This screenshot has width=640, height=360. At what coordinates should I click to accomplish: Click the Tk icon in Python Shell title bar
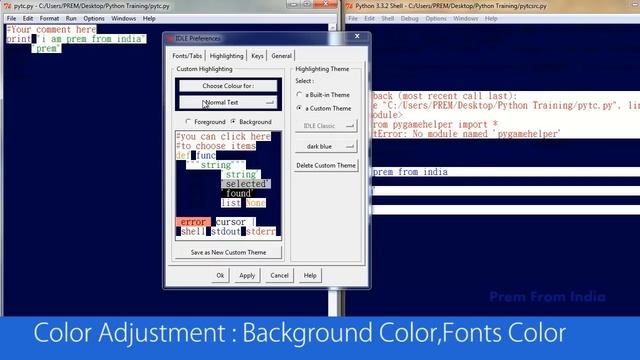pos(349,6)
